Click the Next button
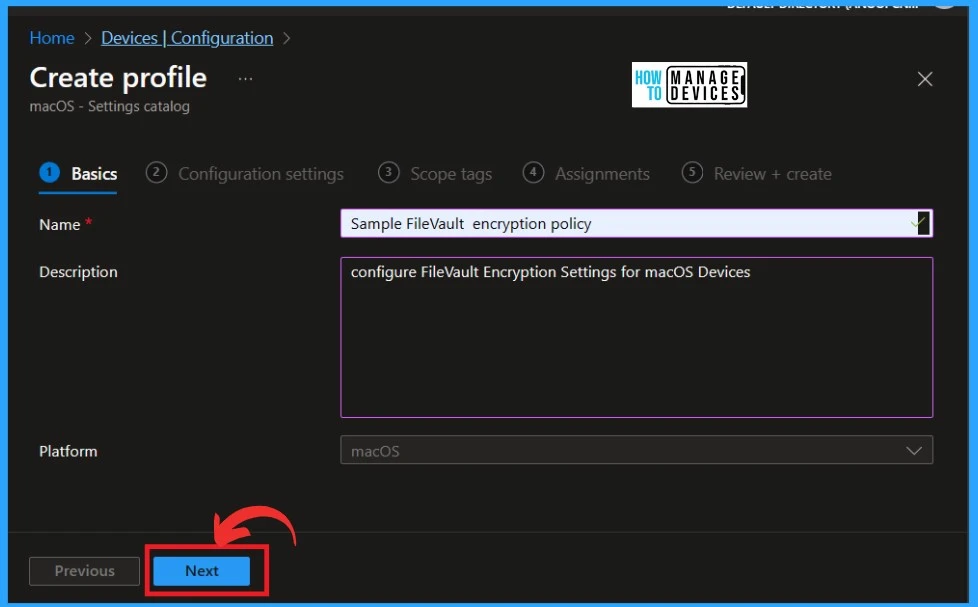The width and height of the screenshot is (978, 607). [x=201, y=571]
